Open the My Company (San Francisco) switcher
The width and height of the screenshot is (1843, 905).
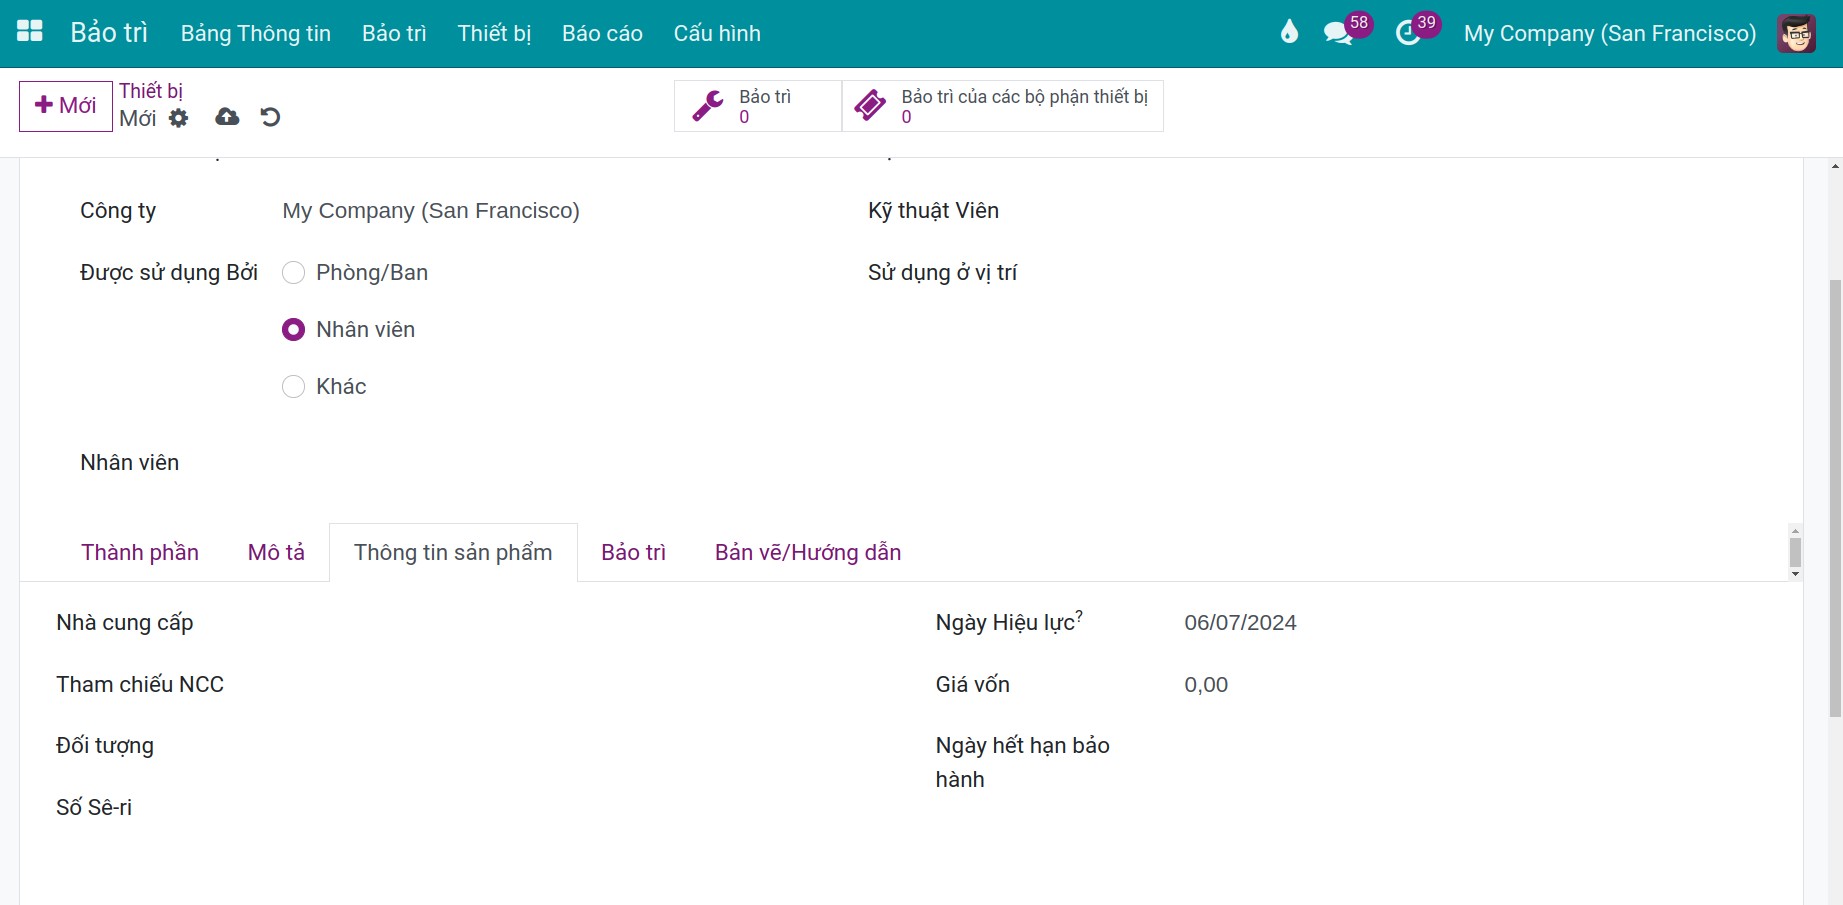[1610, 33]
